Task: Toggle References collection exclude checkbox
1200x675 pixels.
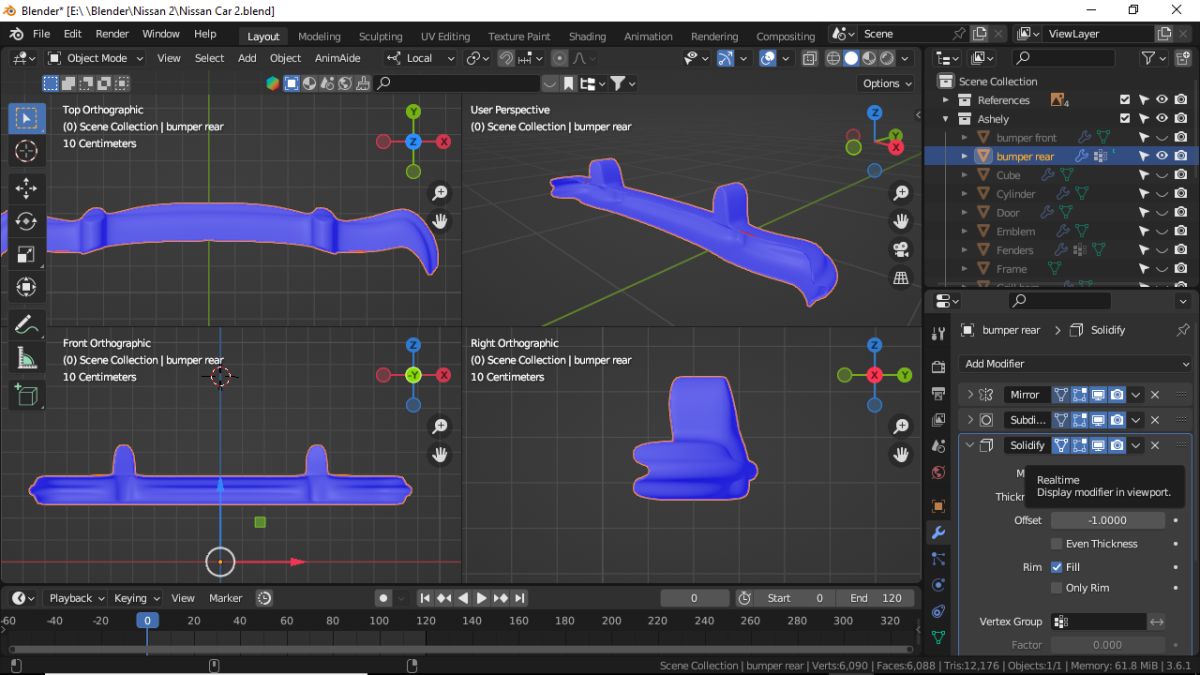Action: (x=1125, y=100)
